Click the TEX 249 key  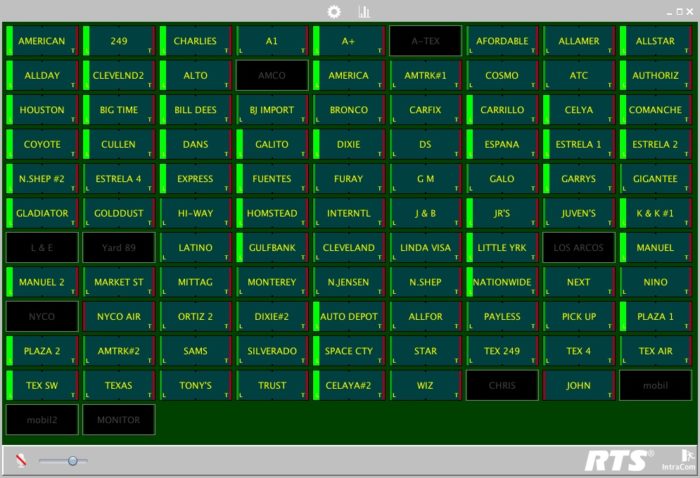pos(502,351)
